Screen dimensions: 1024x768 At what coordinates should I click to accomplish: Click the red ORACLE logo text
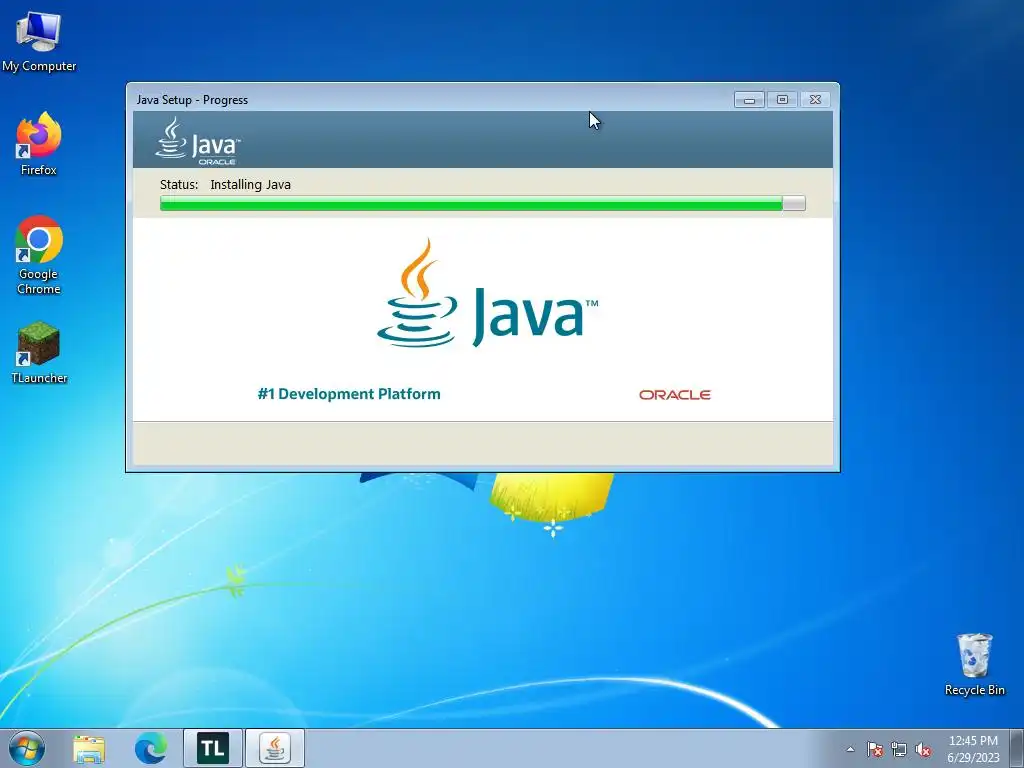click(x=675, y=394)
